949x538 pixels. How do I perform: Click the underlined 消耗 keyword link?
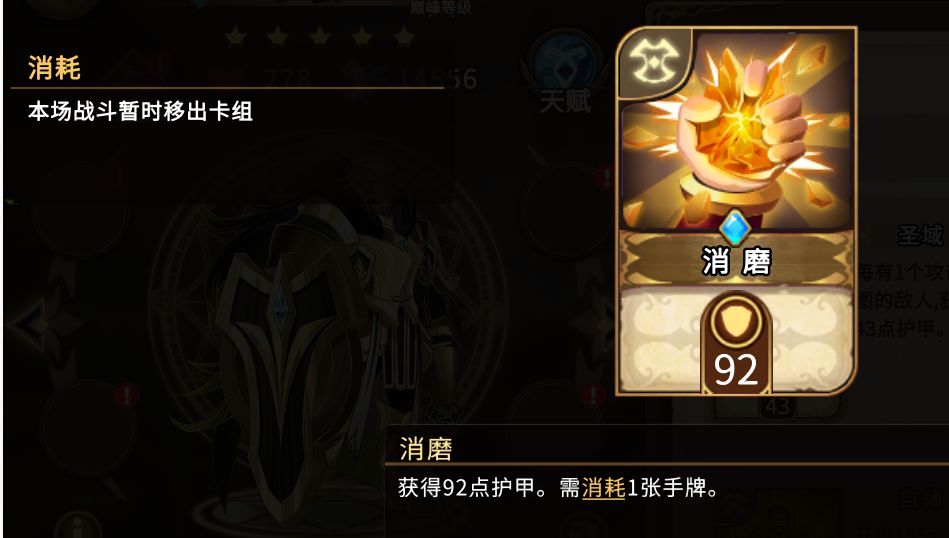pos(603,488)
